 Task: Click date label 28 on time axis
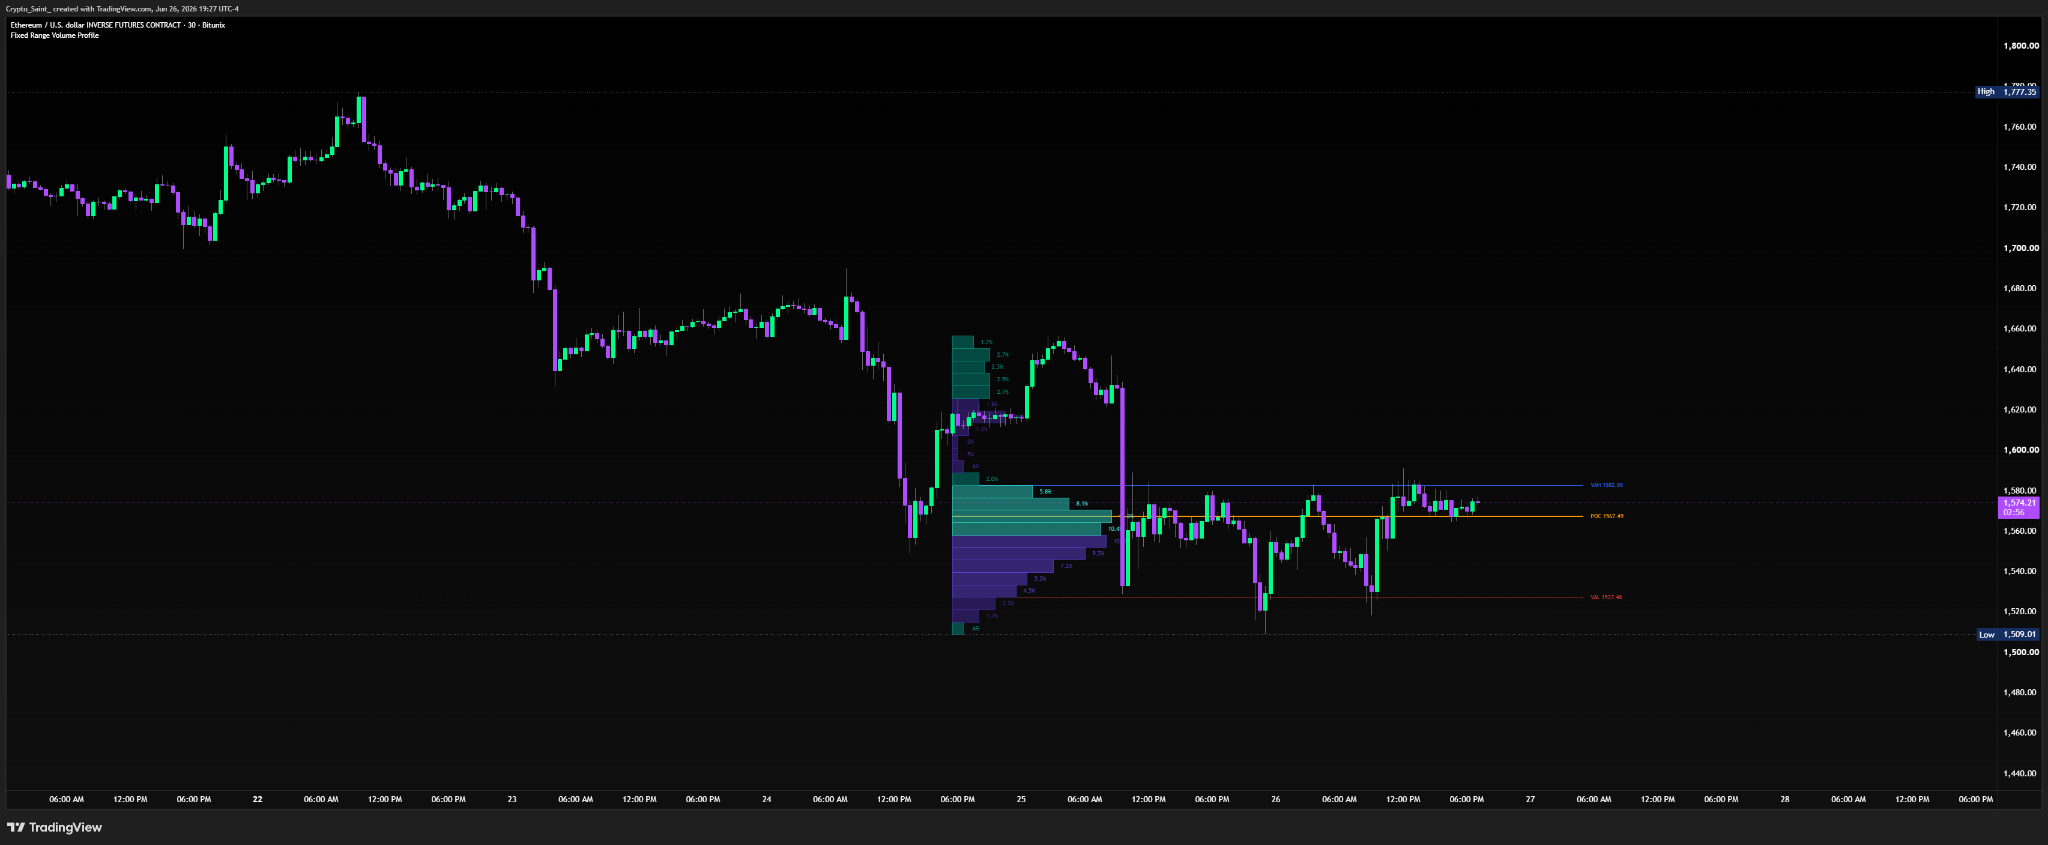click(x=1785, y=799)
